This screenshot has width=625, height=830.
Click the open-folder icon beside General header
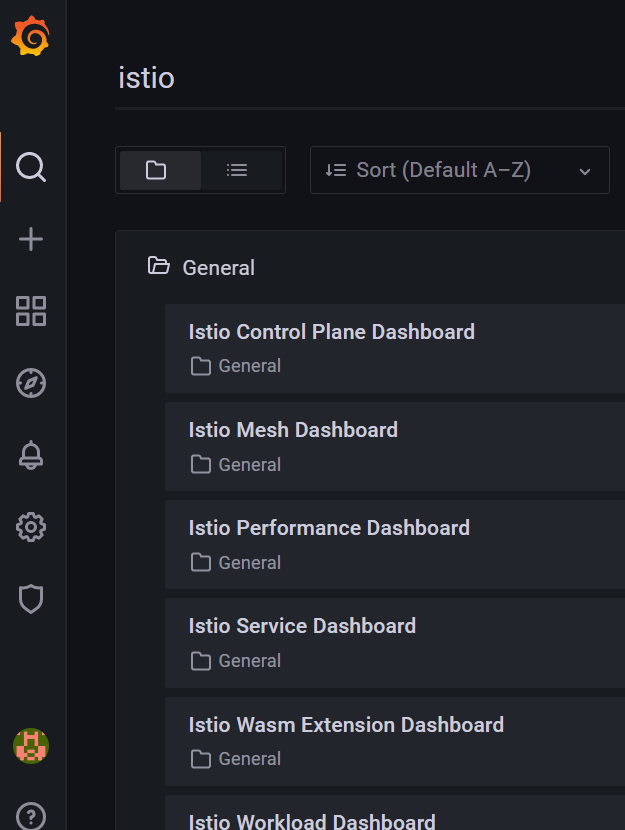[x=158, y=266]
